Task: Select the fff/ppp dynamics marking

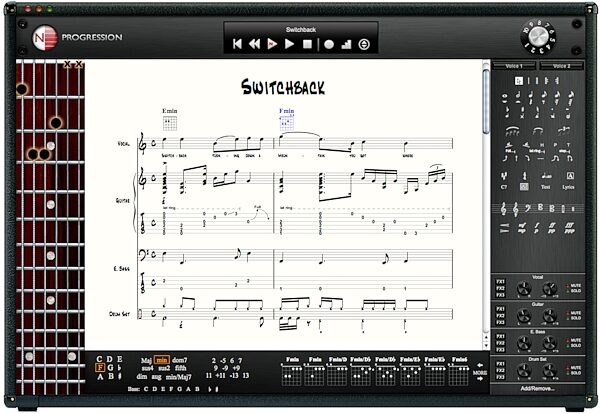Action: pos(569,228)
